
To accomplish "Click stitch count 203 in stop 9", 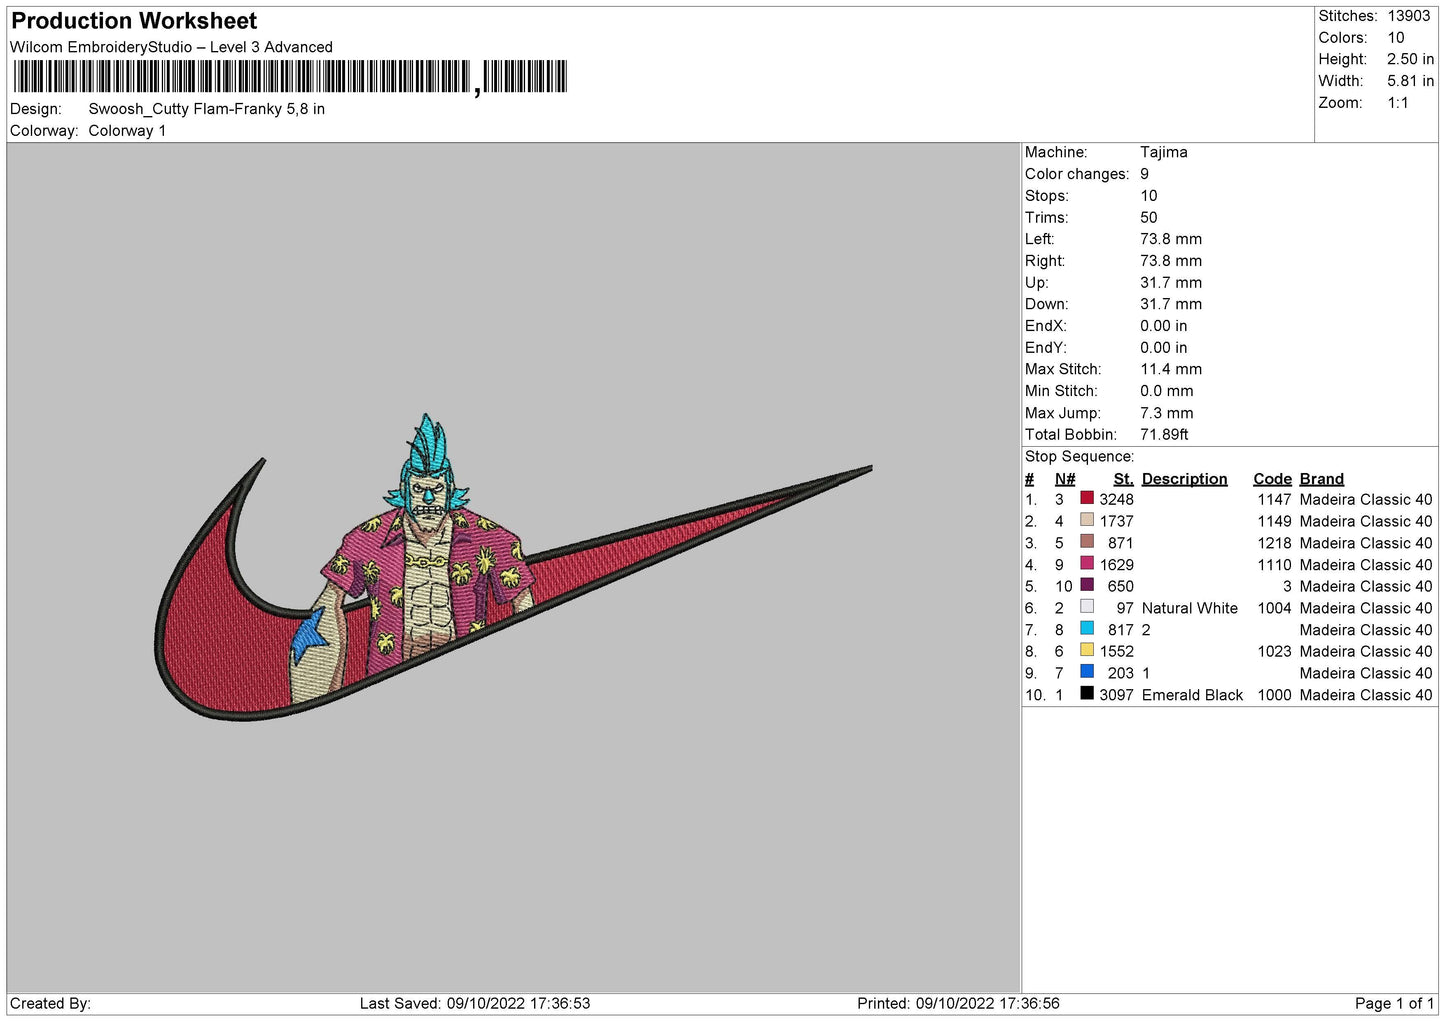I will [1121, 673].
